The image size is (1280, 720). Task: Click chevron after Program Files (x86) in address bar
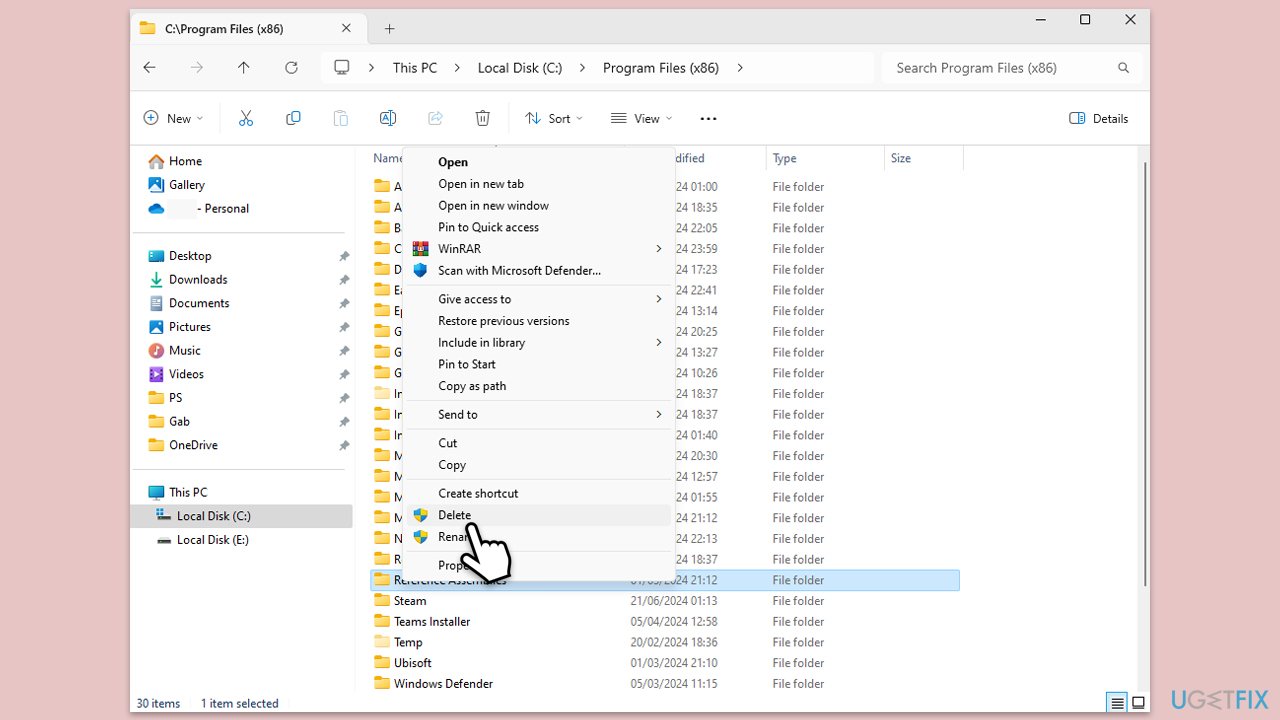coord(740,68)
